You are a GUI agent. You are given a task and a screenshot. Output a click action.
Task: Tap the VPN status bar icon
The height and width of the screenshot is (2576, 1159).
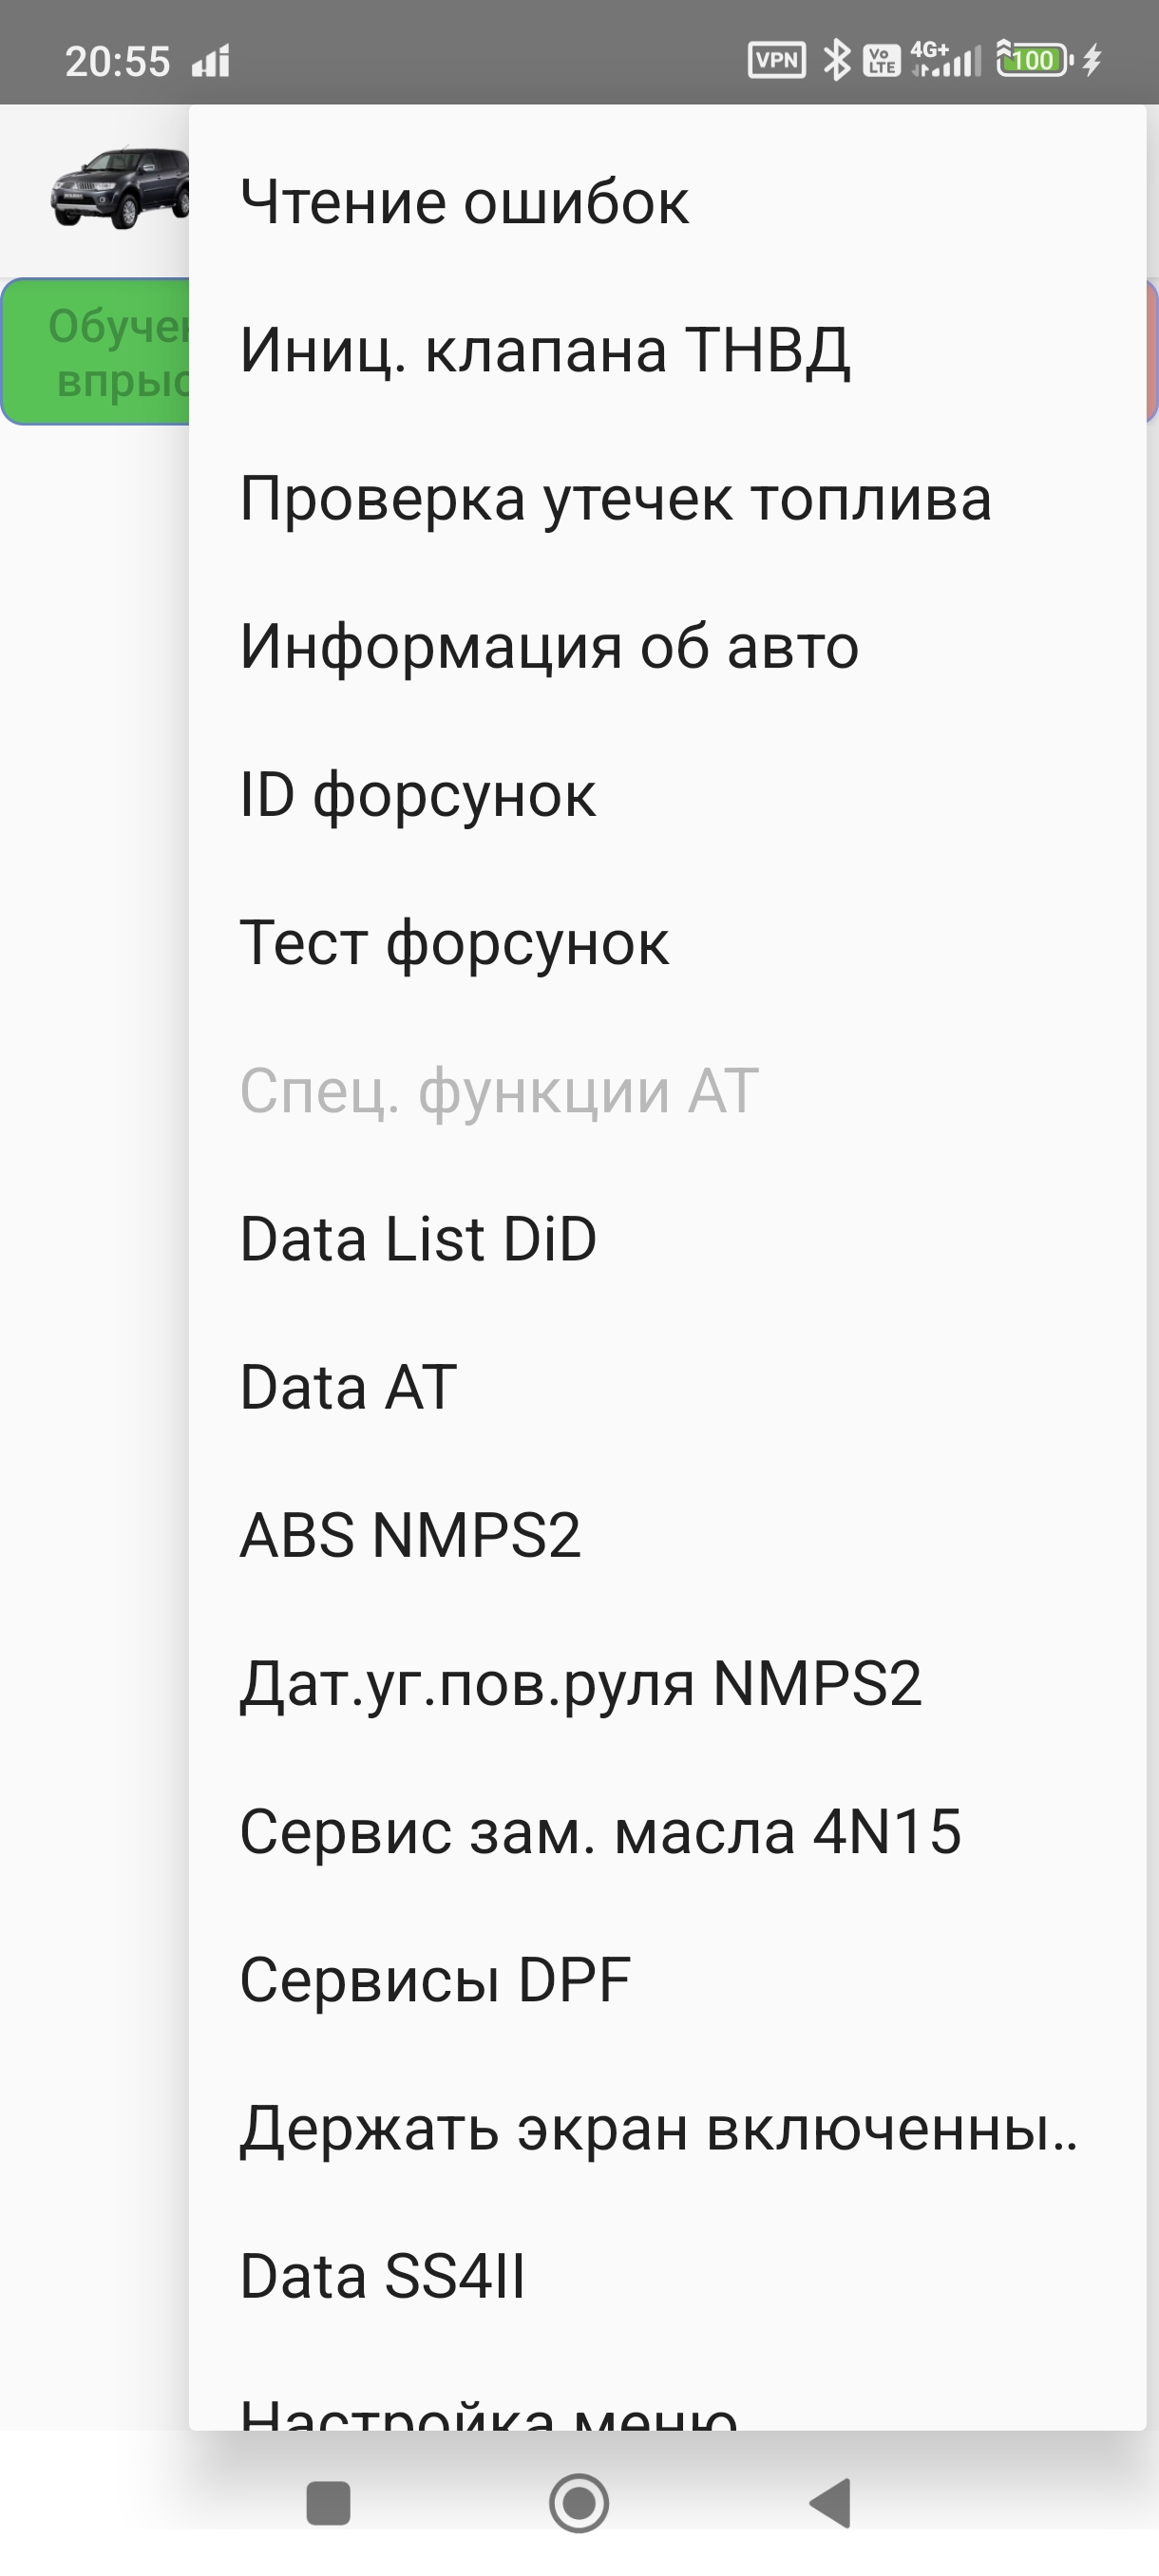click(x=776, y=61)
